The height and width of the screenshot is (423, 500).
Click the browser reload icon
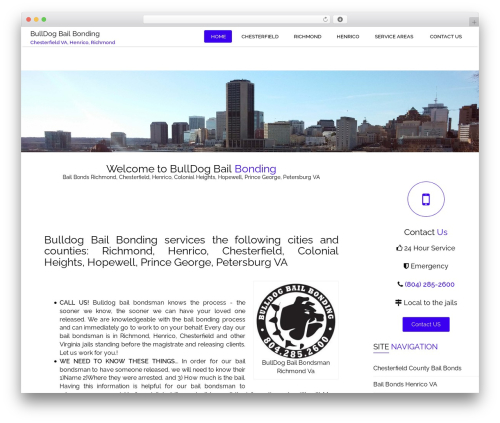[325, 20]
